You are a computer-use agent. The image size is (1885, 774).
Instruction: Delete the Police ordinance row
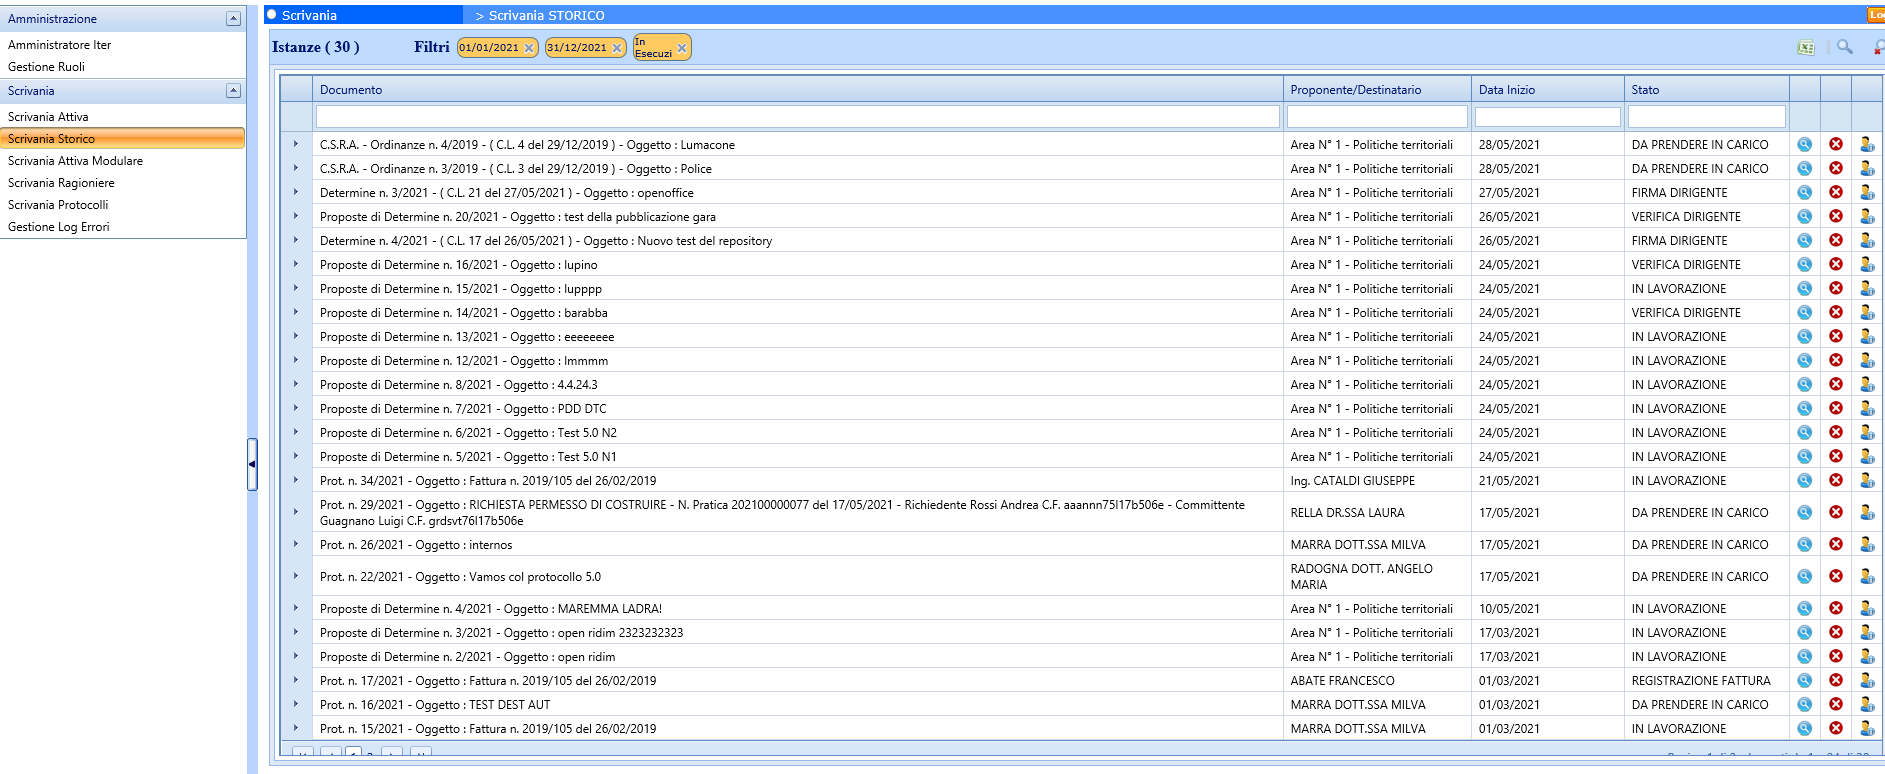1836,168
